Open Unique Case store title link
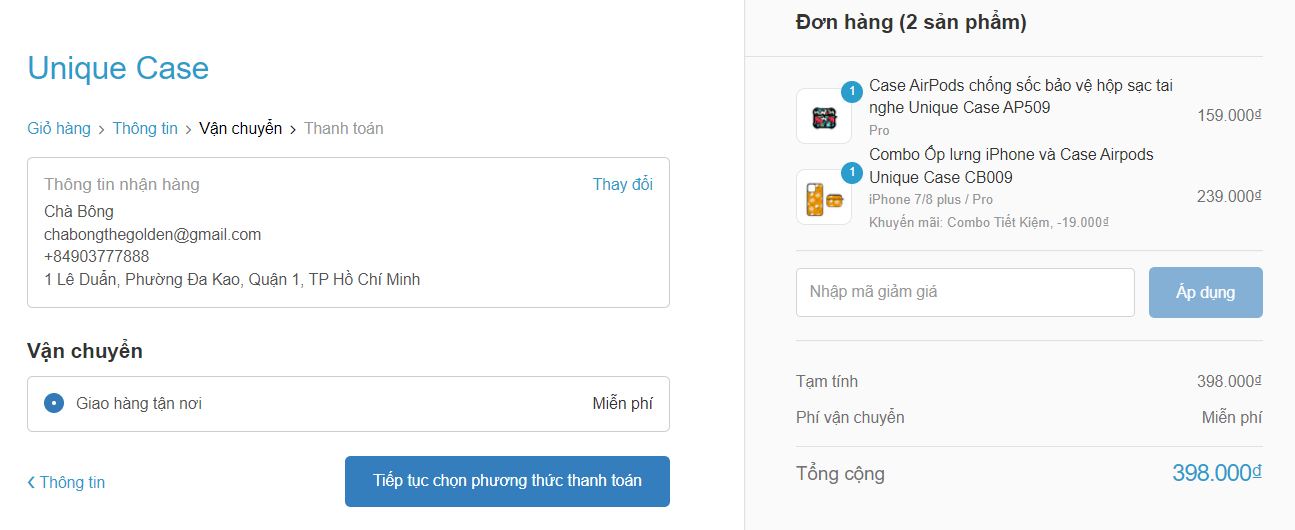This screenshot has height=530, width=1295. click(x=118, y=68)
